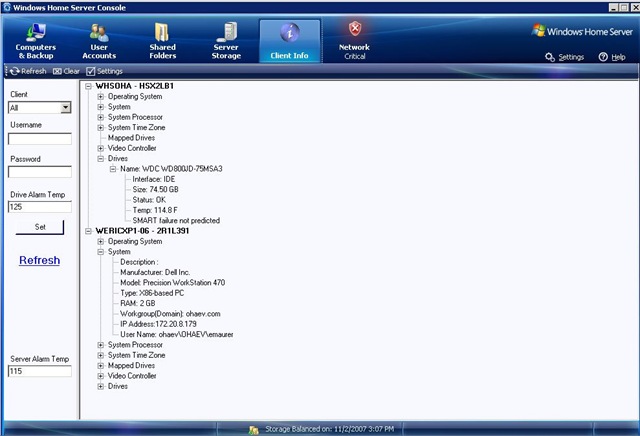
Task: Select 'RAM: 2 GB' row
Action: [138, 303]
